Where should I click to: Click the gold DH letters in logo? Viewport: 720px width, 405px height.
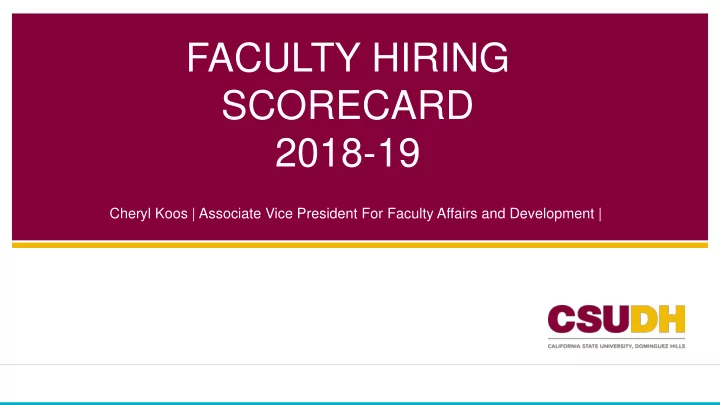(x=658, y=319)
